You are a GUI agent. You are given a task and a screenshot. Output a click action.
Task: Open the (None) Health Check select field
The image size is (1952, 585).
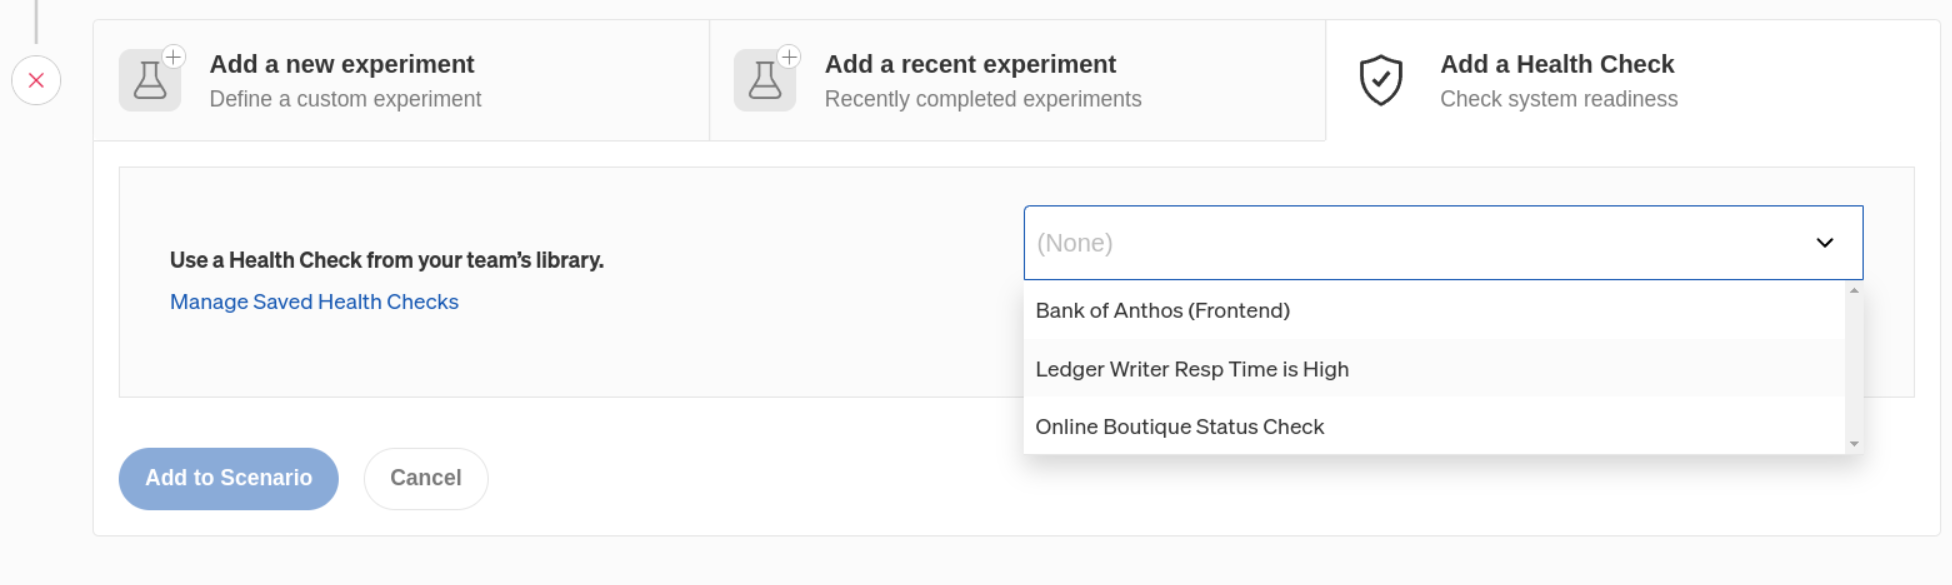point(1443,243)
